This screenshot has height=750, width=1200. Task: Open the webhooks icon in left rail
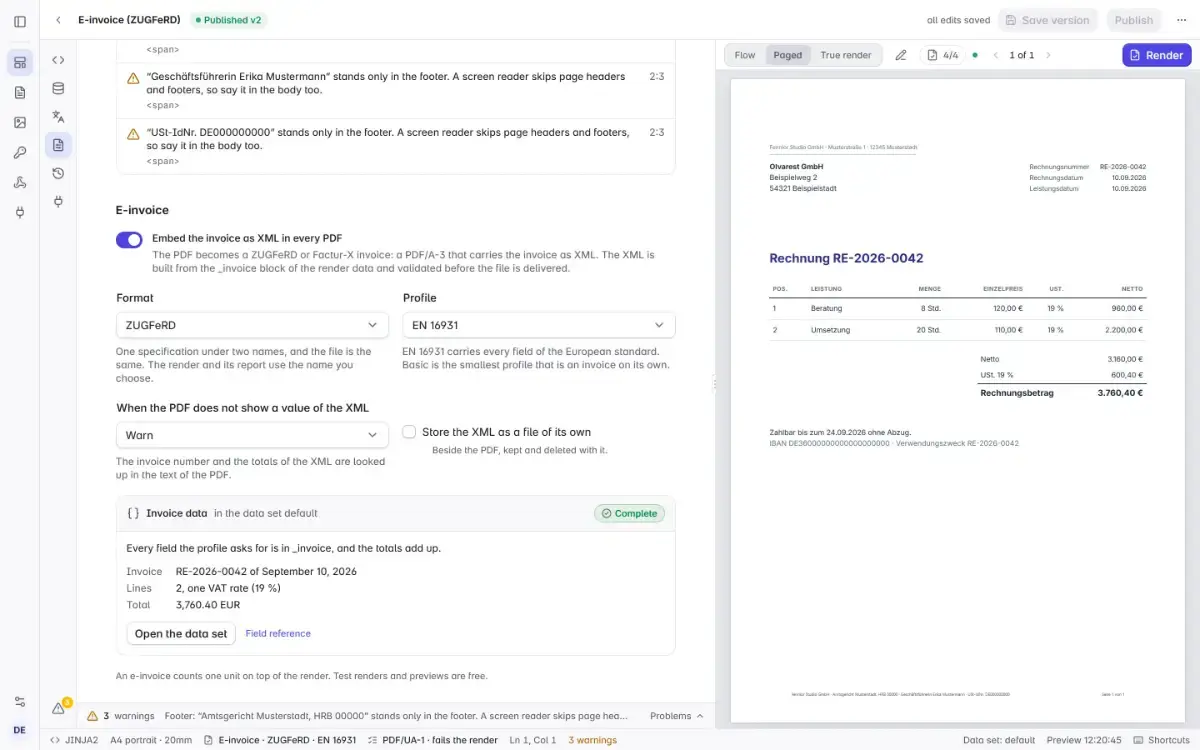coord(20,183)
